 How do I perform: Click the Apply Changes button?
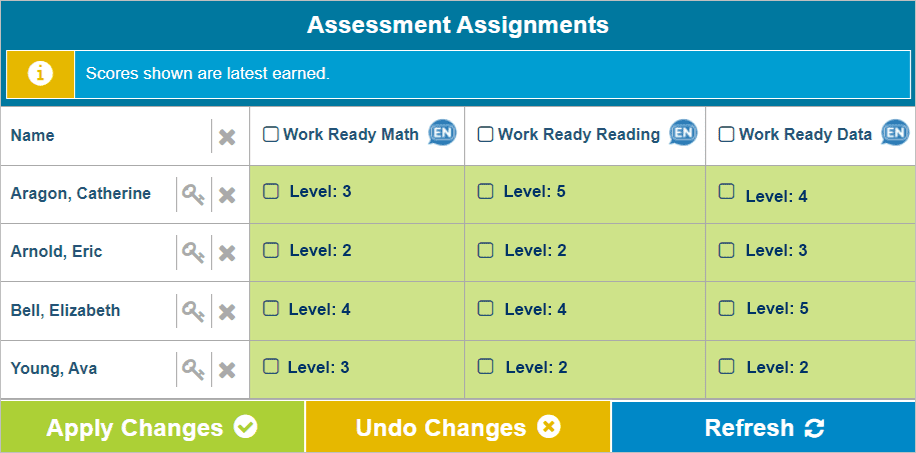click(152, 427)
